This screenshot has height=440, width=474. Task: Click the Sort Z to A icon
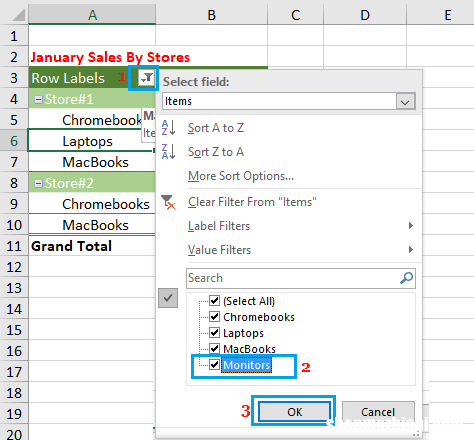pyautogui.click(x=168, y=152)
